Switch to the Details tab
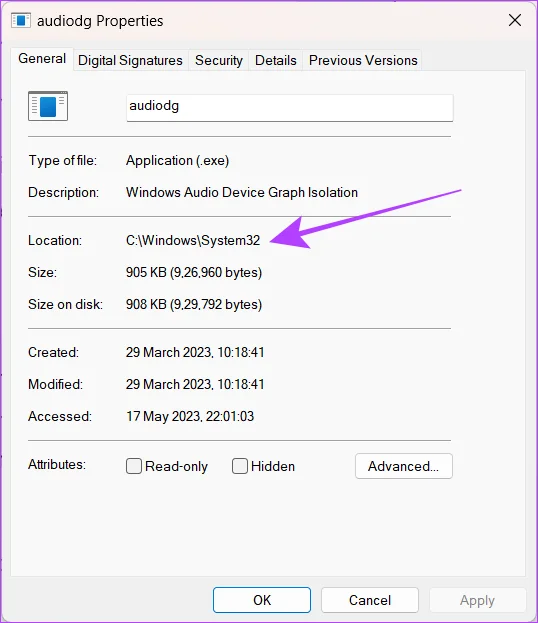The height and width of the screenshot is (624, 538). [x=276, y=60]
